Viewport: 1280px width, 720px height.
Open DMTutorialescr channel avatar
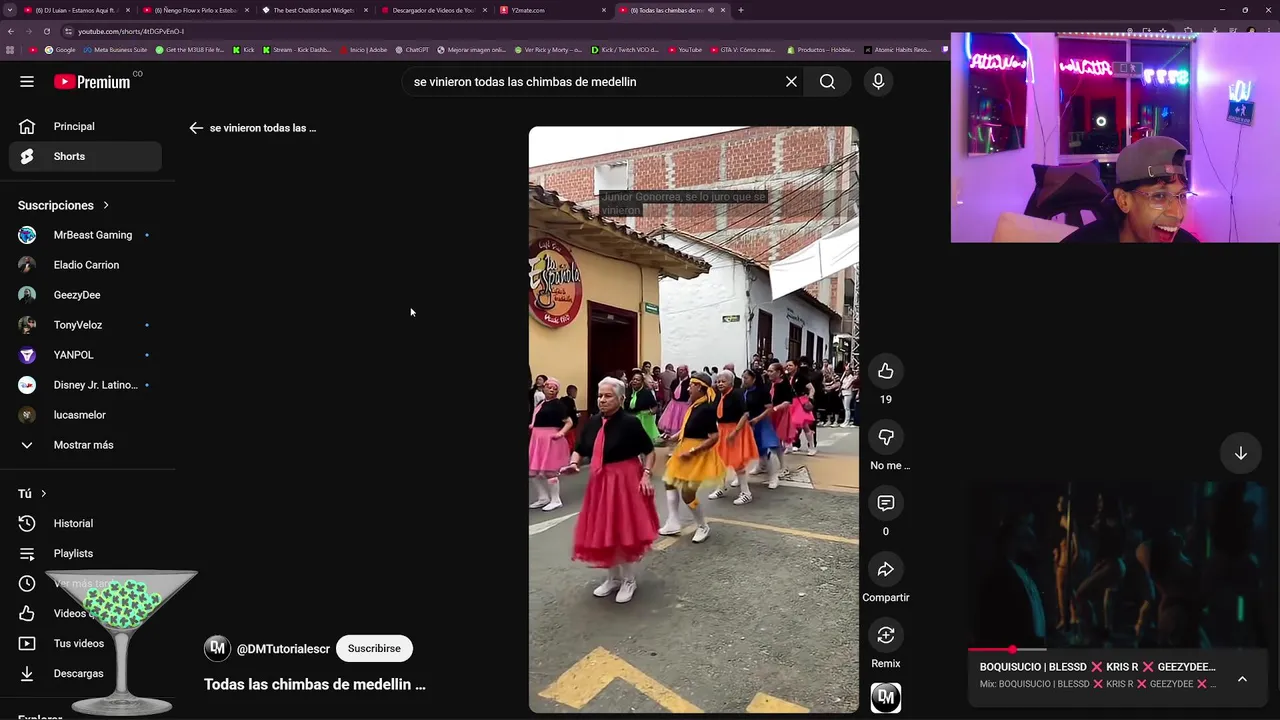217,648
